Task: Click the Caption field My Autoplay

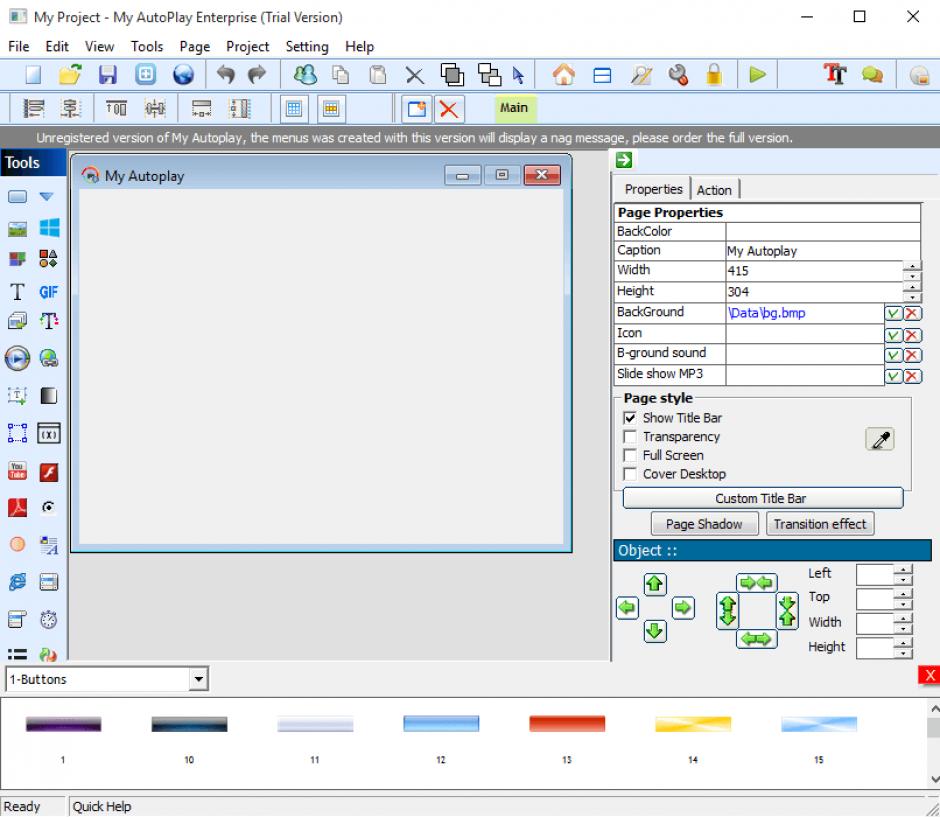Action: pyautogui.click(x=822, y=251)
